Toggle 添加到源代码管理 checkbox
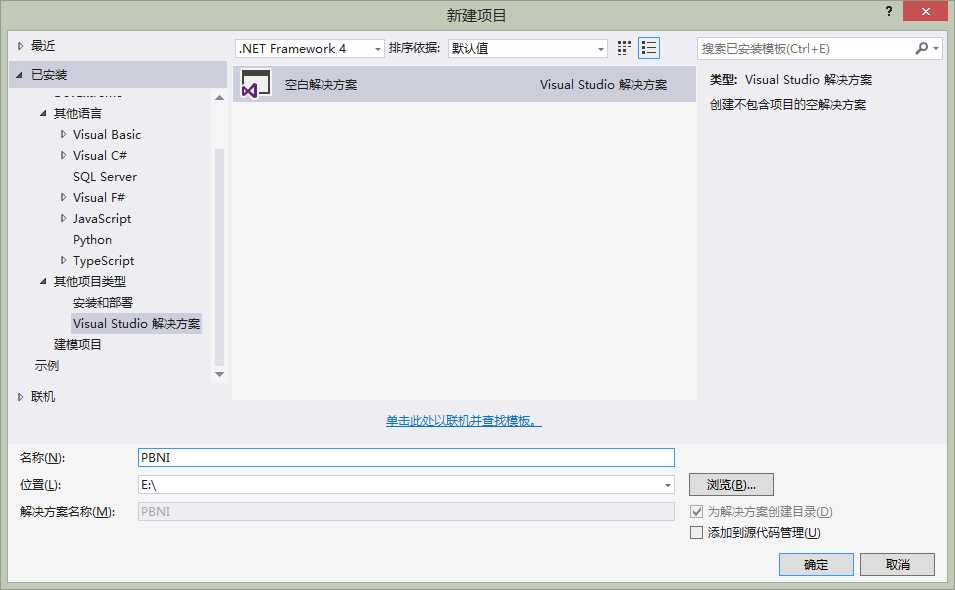 click(x=696, y=533)
